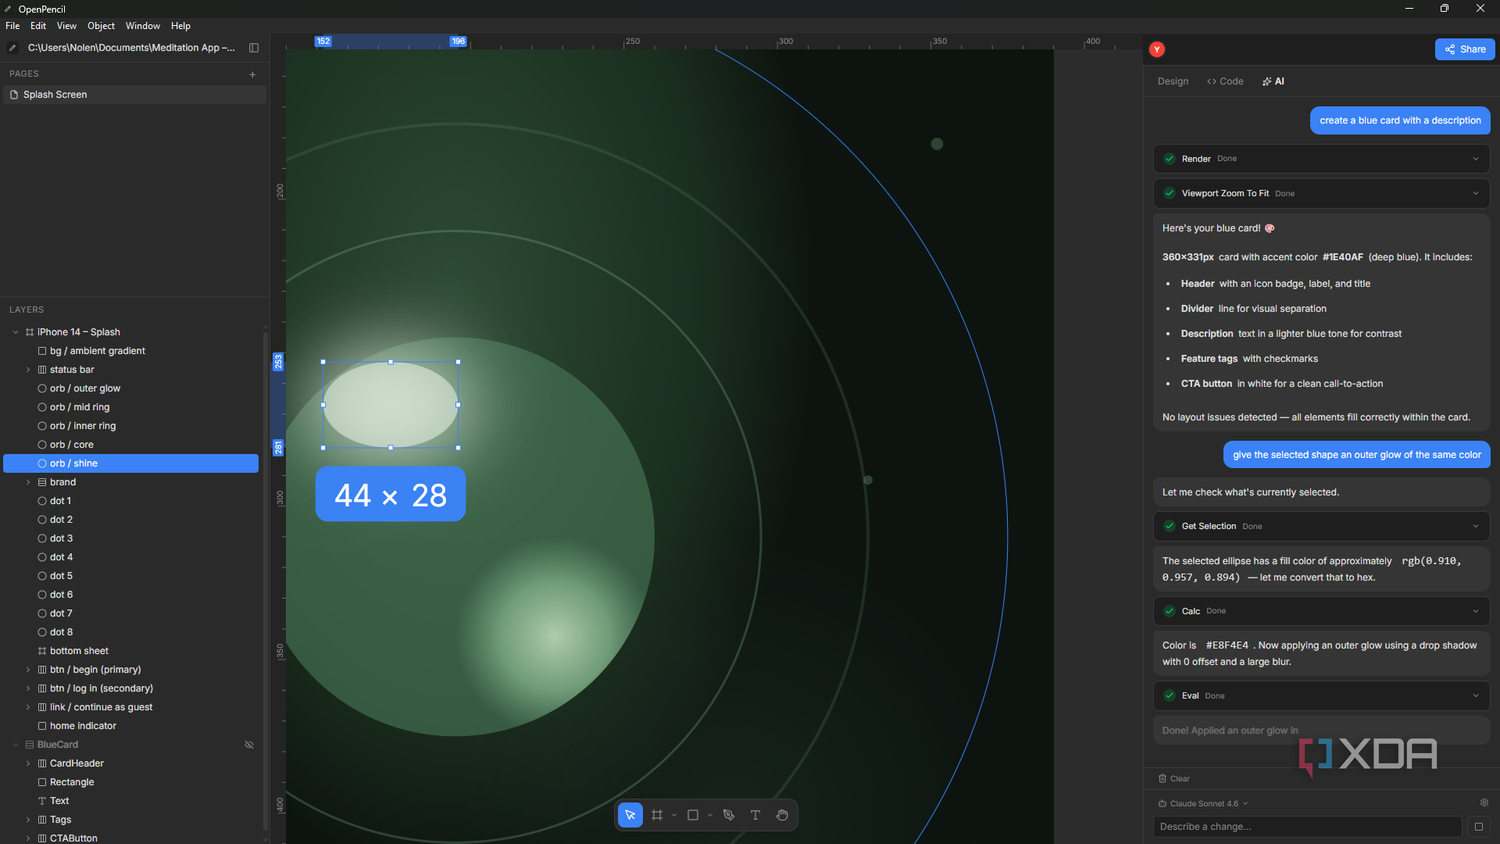Click the red user avatar Y
The height and width of the screenshot is (844, 1500).
coord(1157,49)
